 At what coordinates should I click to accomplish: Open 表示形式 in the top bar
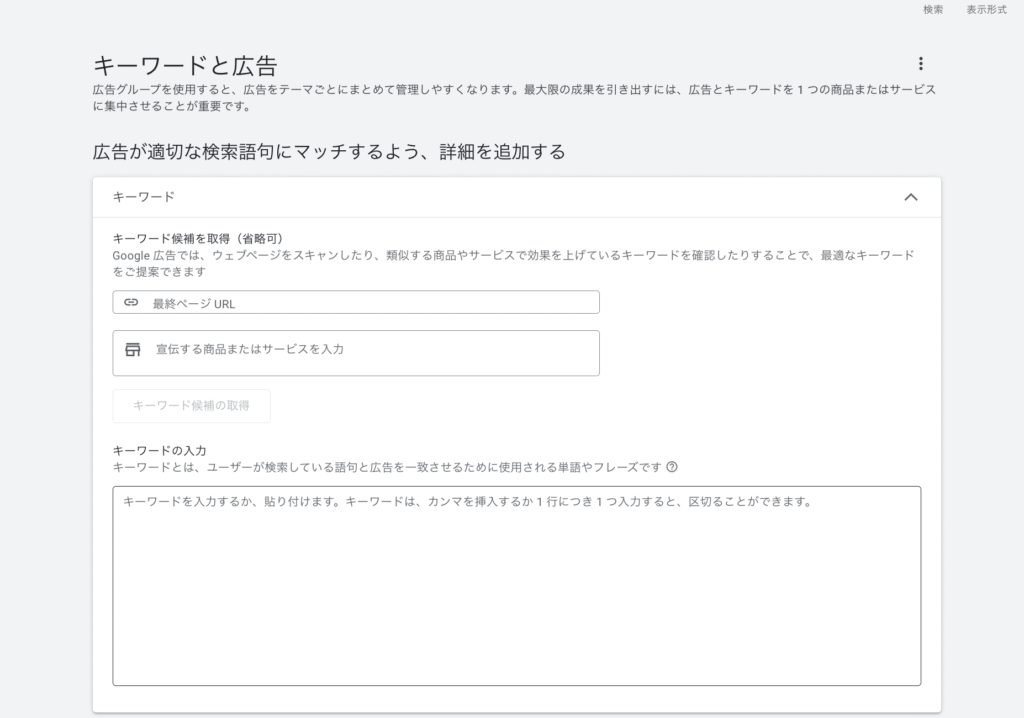pos(986,10)
